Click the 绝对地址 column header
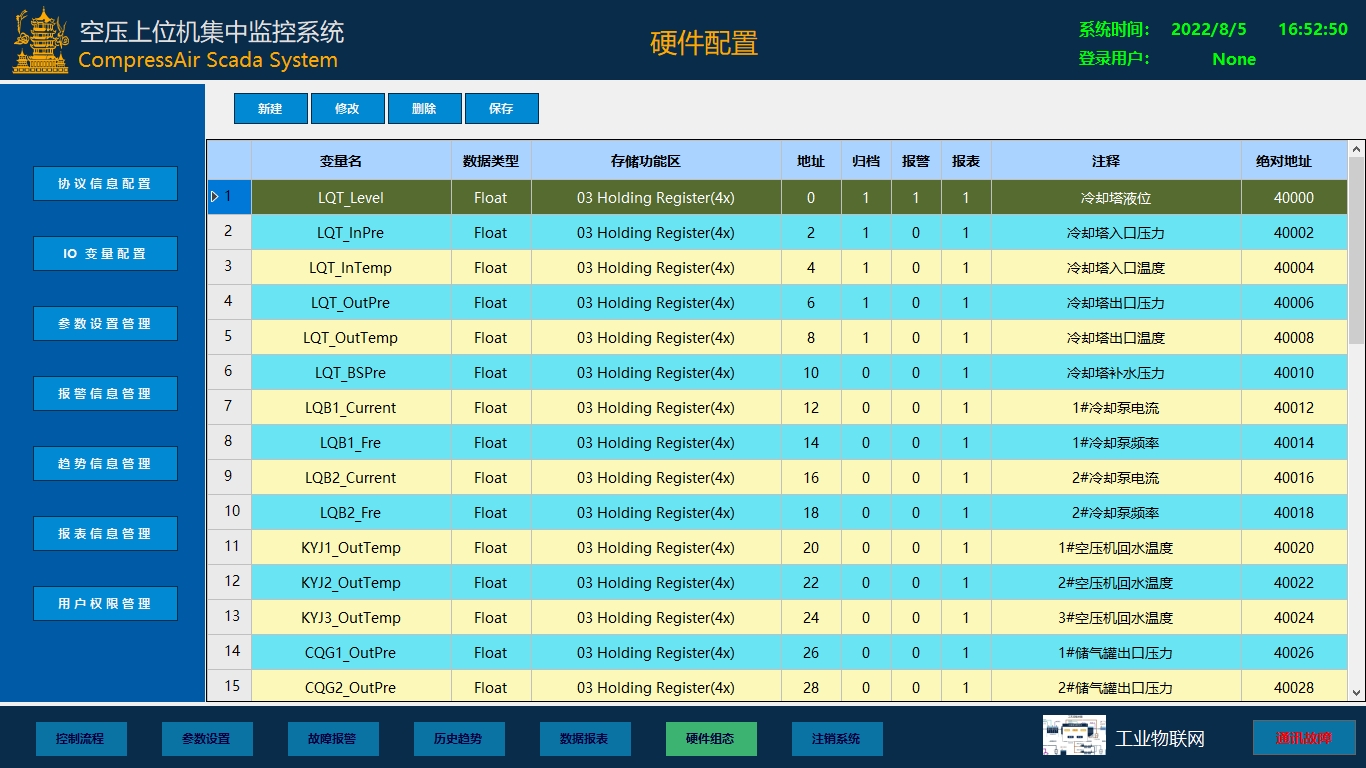Viewport: 1366px width, 768px height. point(1294,160)
